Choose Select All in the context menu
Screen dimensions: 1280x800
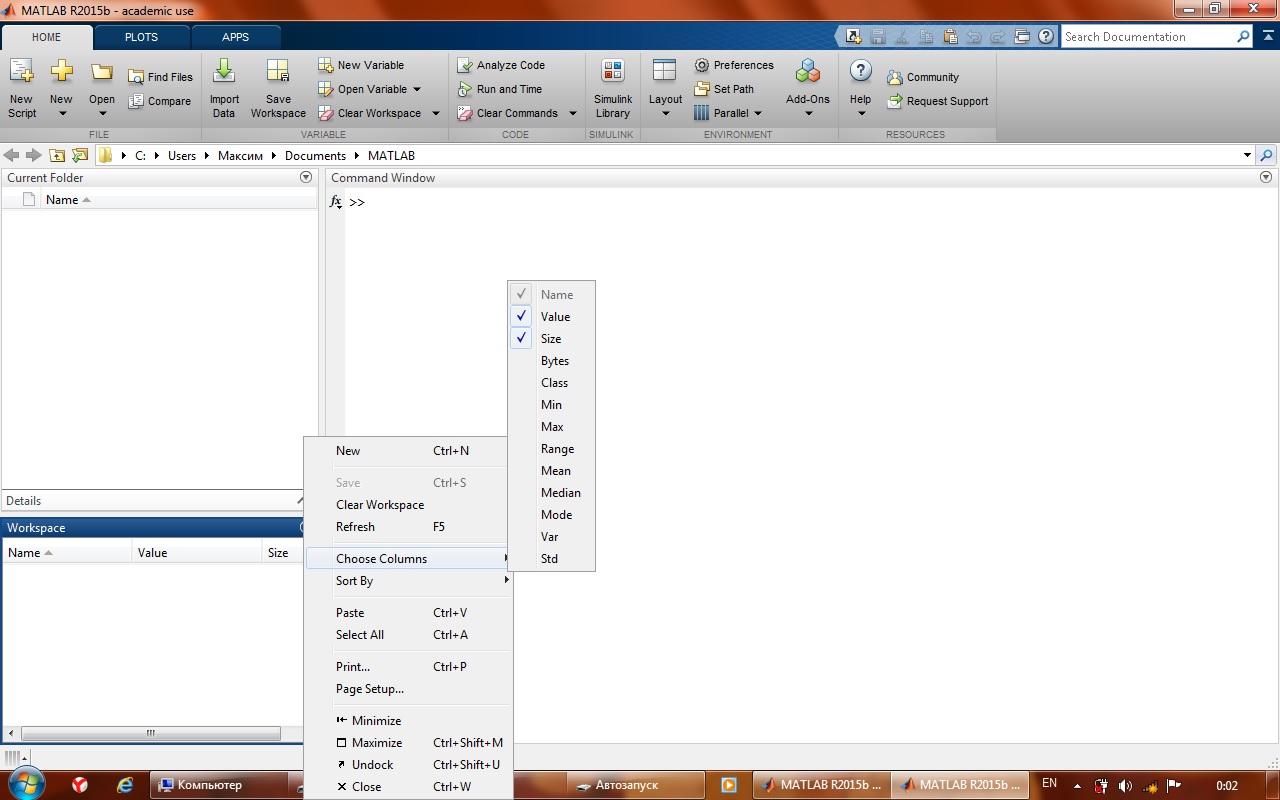point(409,635)
